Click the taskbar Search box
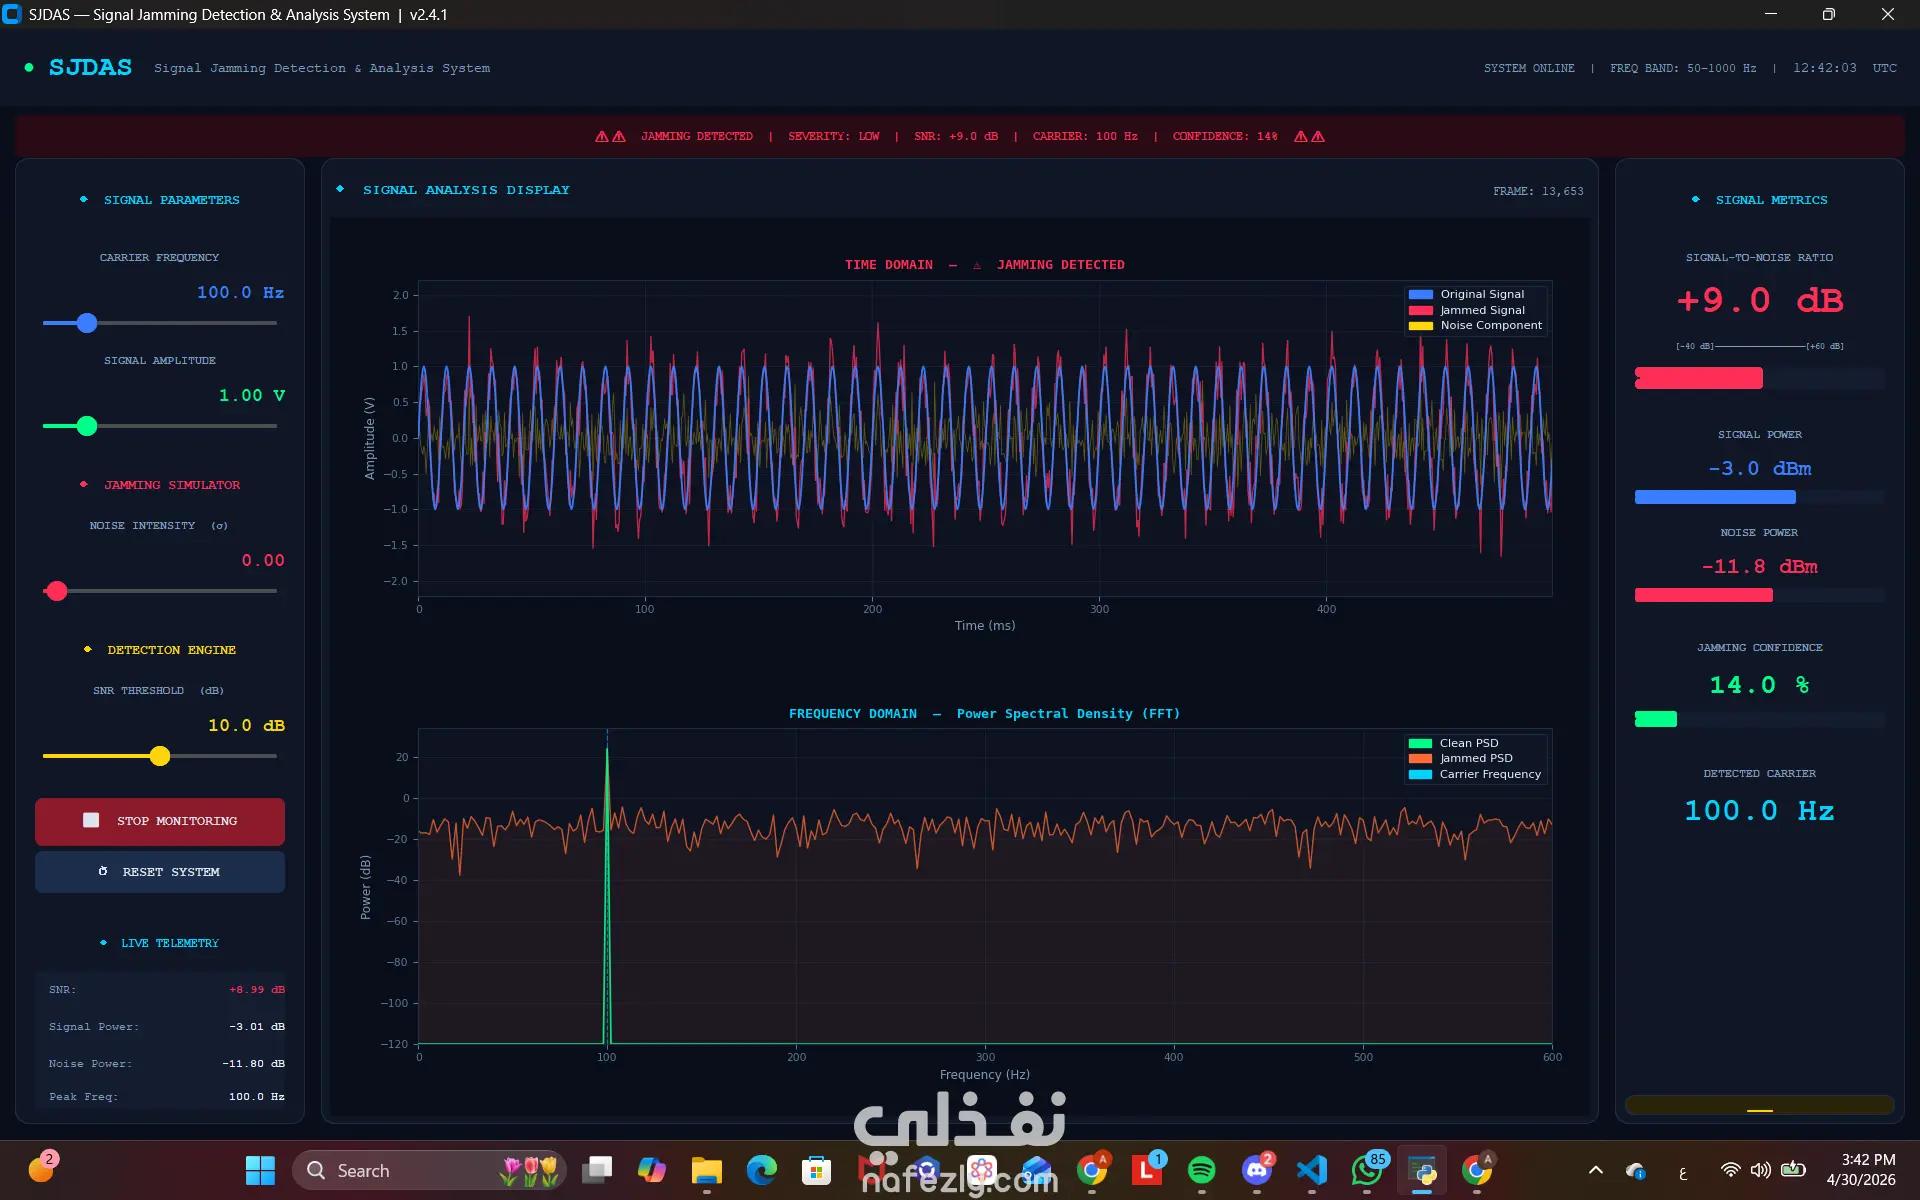 tap(429, 1170)
